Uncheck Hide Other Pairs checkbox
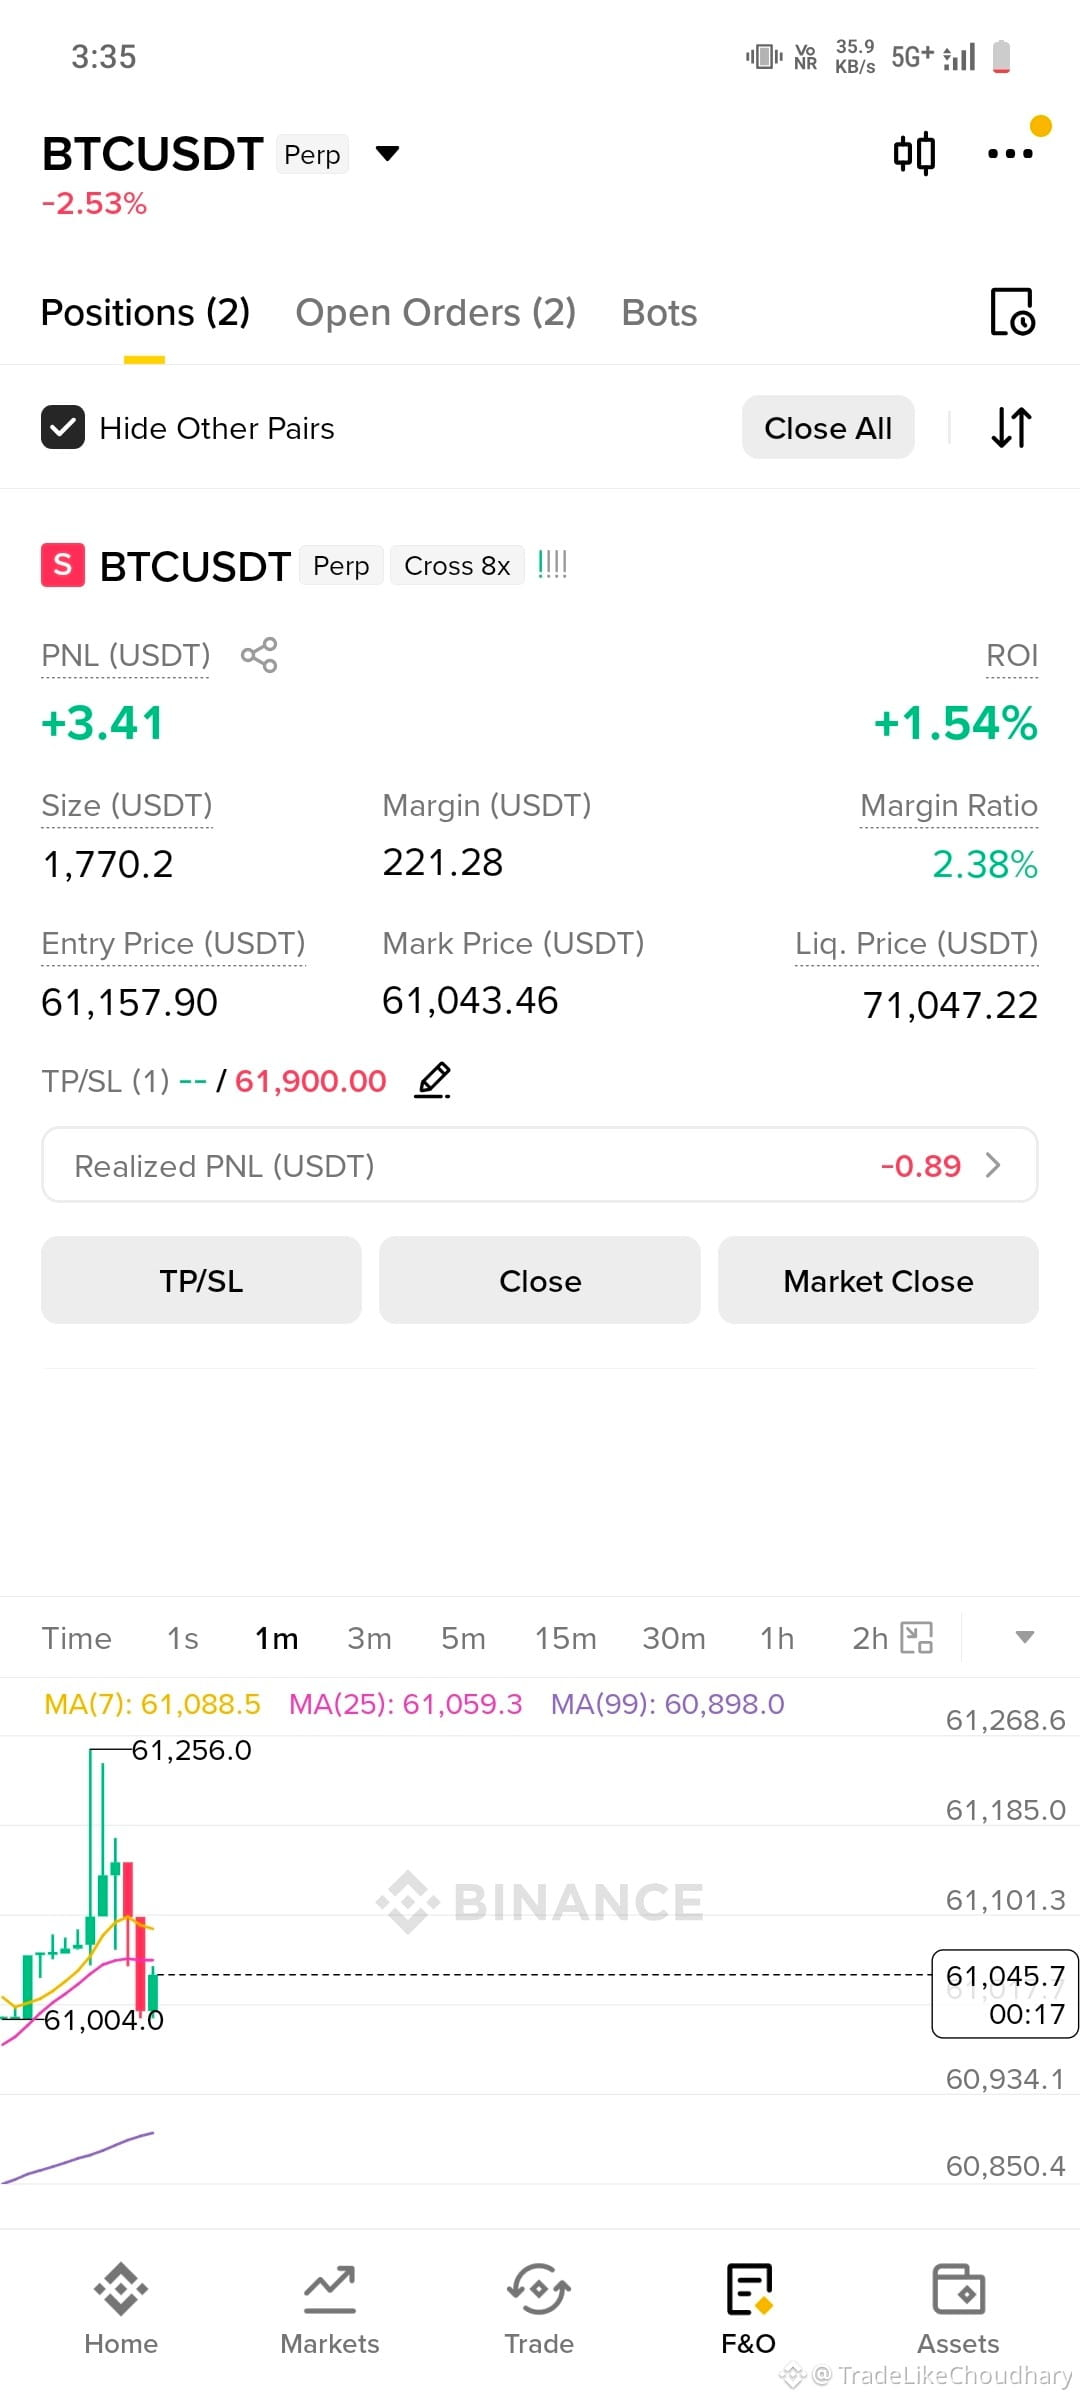Image resolution: width=1080 pixels, height=2400 pixels. point(63,427)
